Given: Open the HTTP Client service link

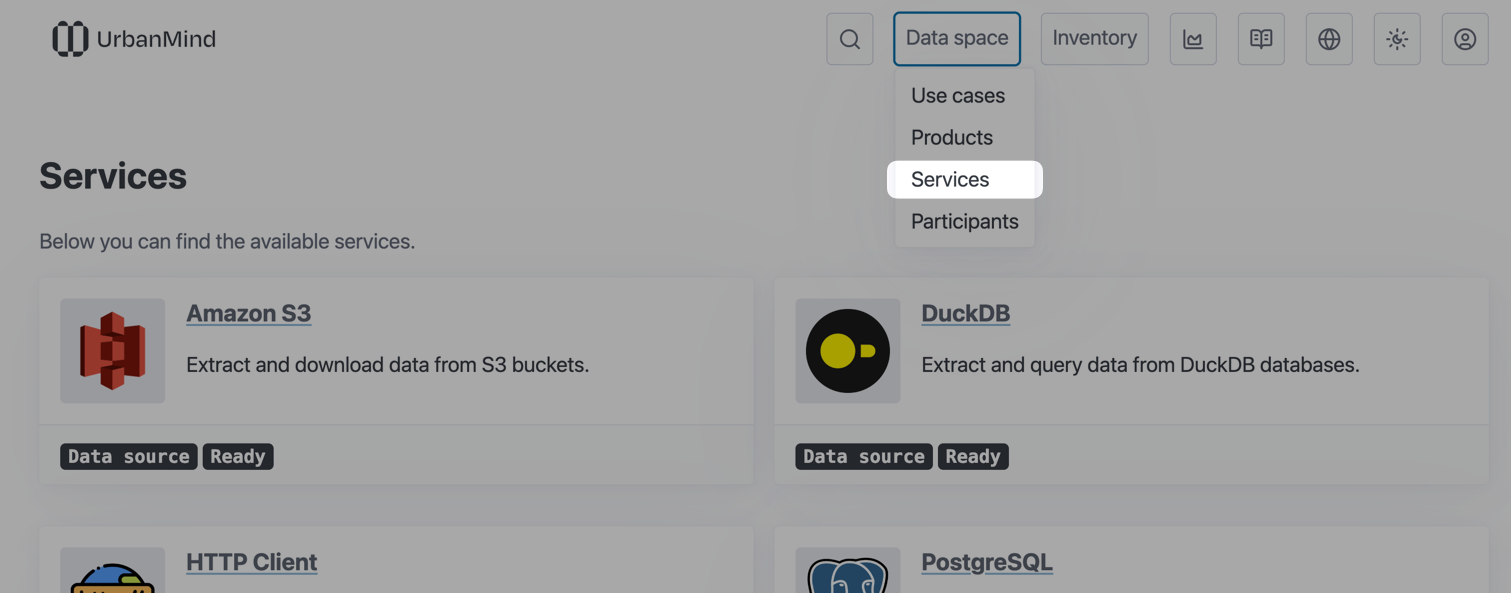Looking at the screenshot, I should pyautogui.click(x=251, y=562).
